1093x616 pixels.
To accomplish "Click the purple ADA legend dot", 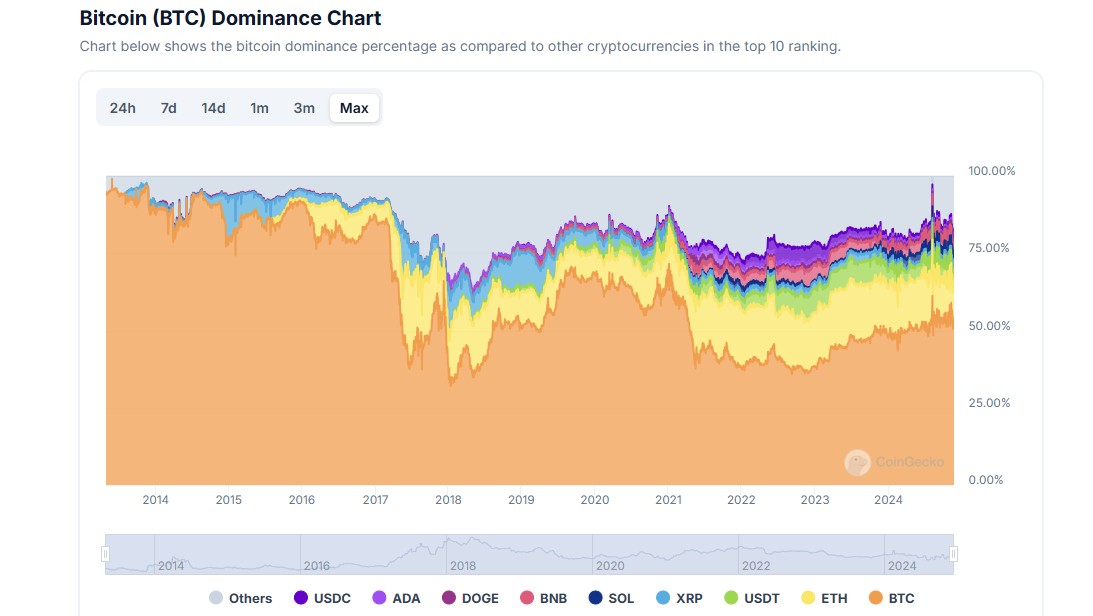I will click(x=381, y=597).
